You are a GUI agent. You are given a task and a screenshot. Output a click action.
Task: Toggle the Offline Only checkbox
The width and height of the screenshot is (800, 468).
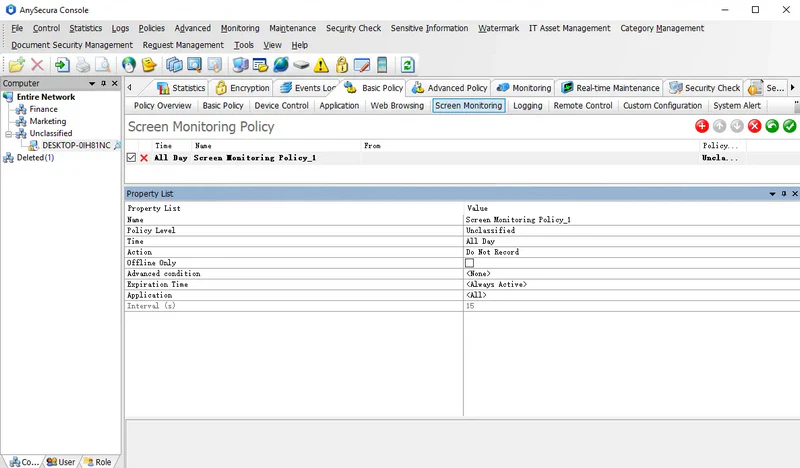coord(469,263)
